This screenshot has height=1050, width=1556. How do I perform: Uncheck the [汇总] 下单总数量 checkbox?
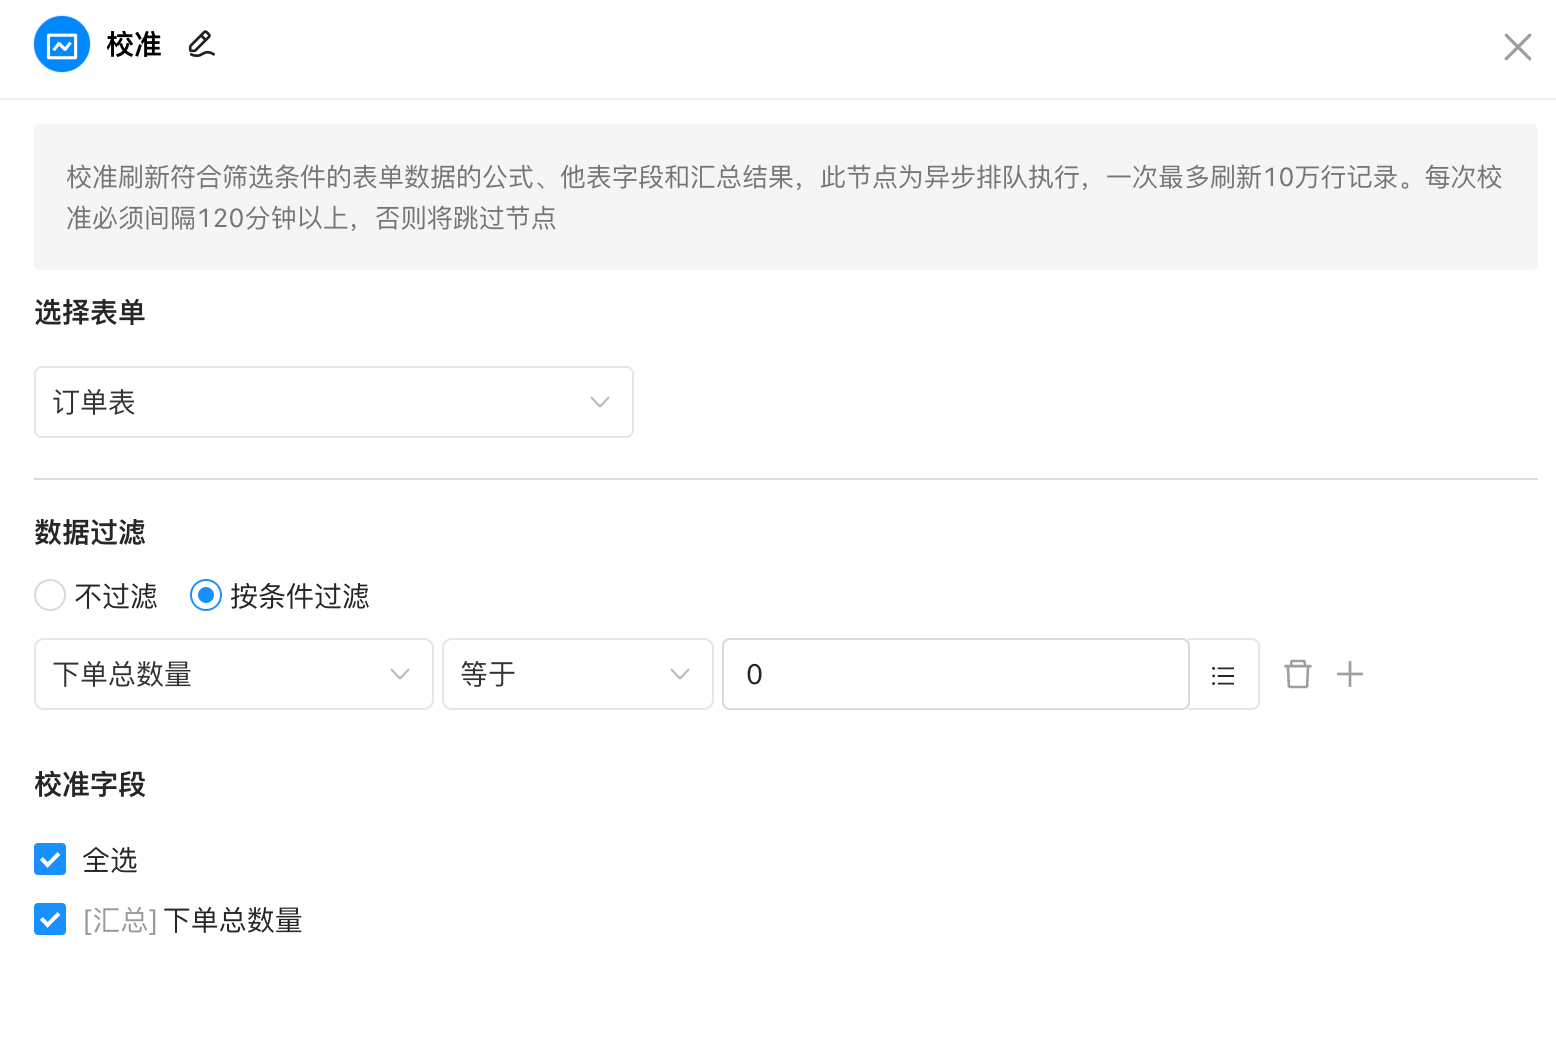click(x=50, y=919)
